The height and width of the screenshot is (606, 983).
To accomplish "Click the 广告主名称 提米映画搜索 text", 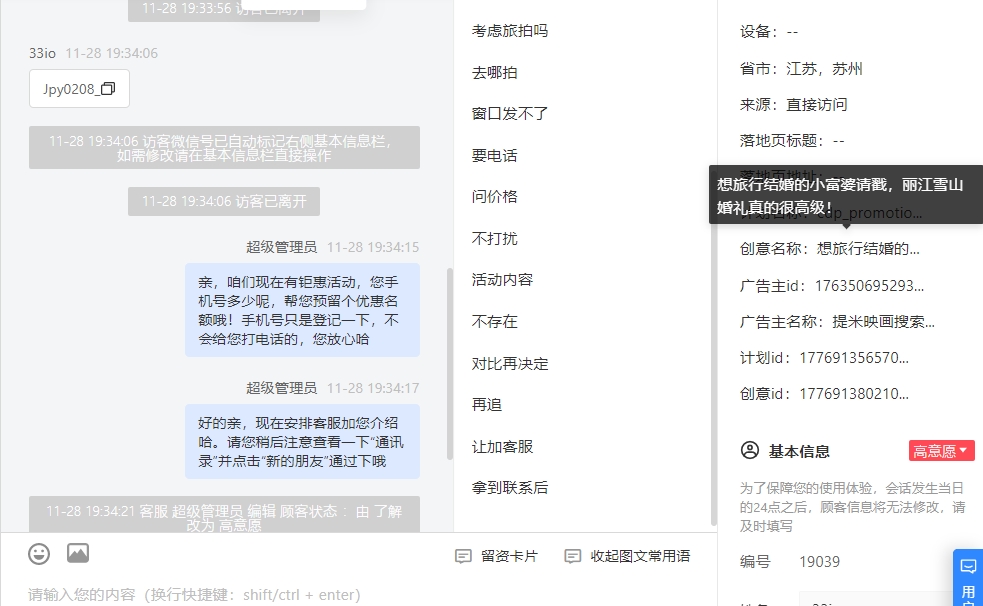I will 883,322.
